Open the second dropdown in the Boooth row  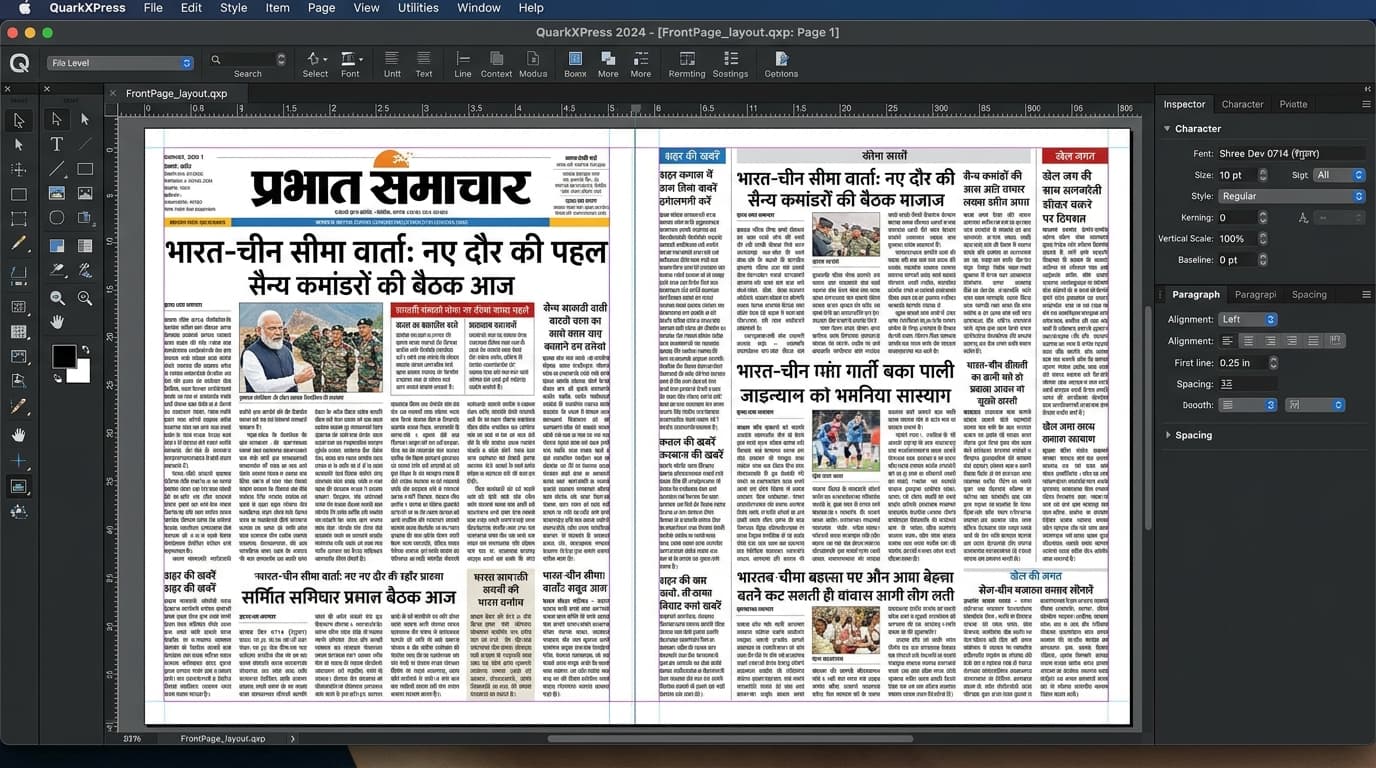click(x=1314, y=405)
